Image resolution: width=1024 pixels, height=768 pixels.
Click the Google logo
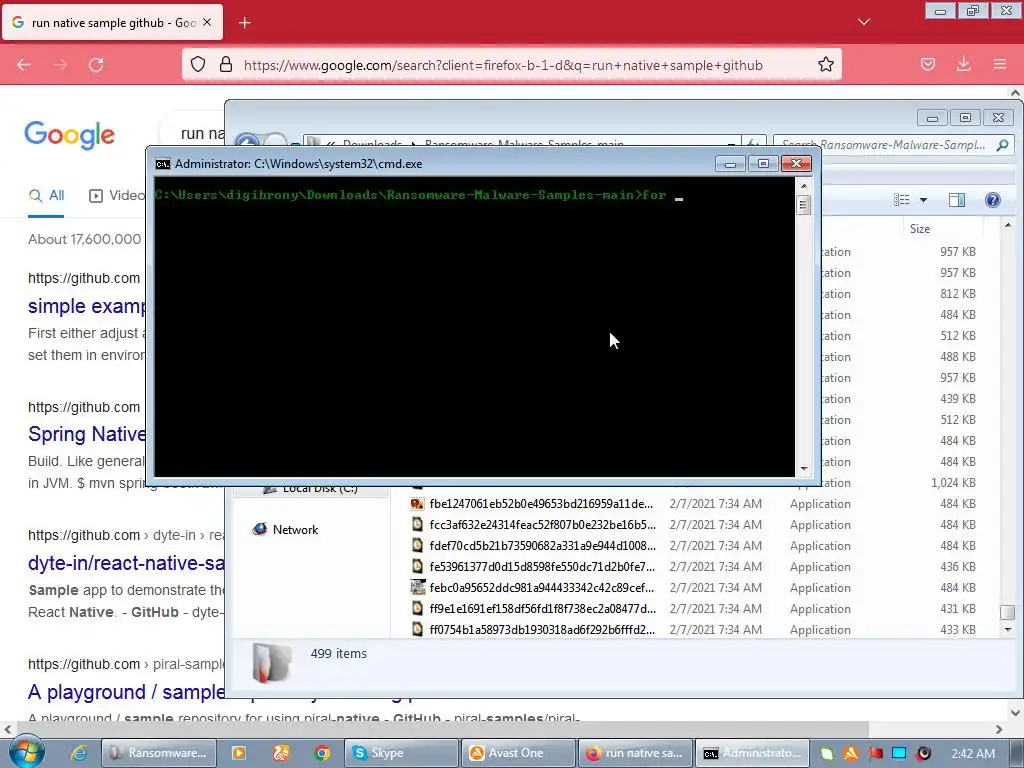[x=70, y=135]
